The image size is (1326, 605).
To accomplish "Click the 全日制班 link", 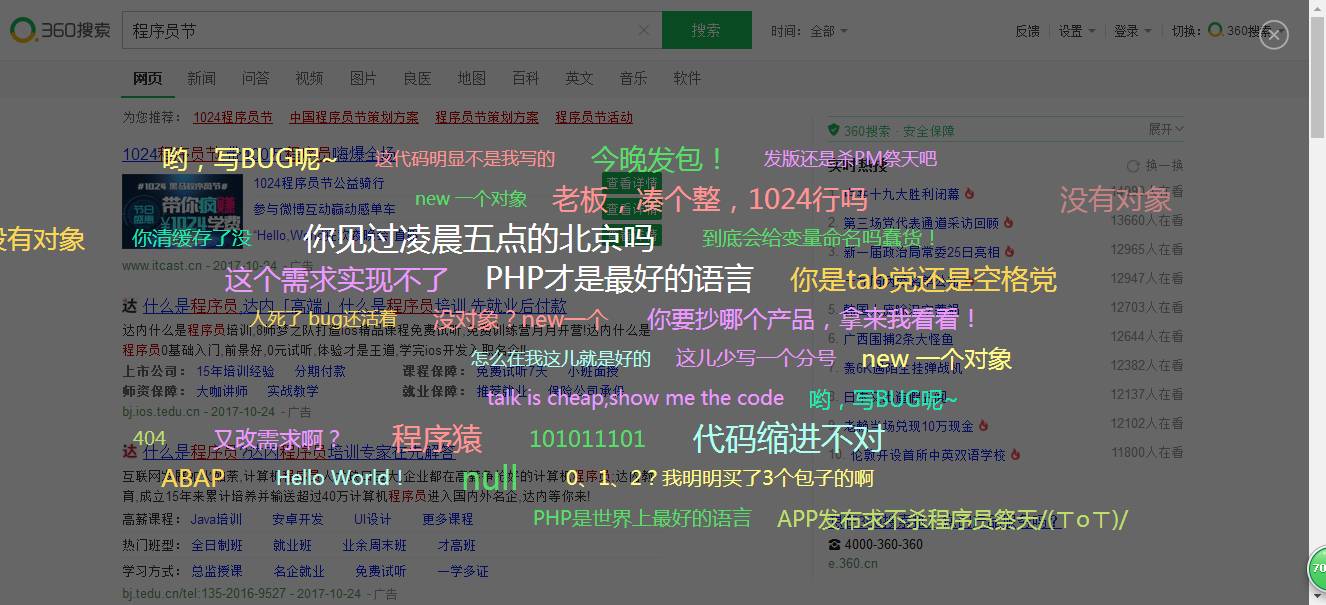I will [216, 545].
